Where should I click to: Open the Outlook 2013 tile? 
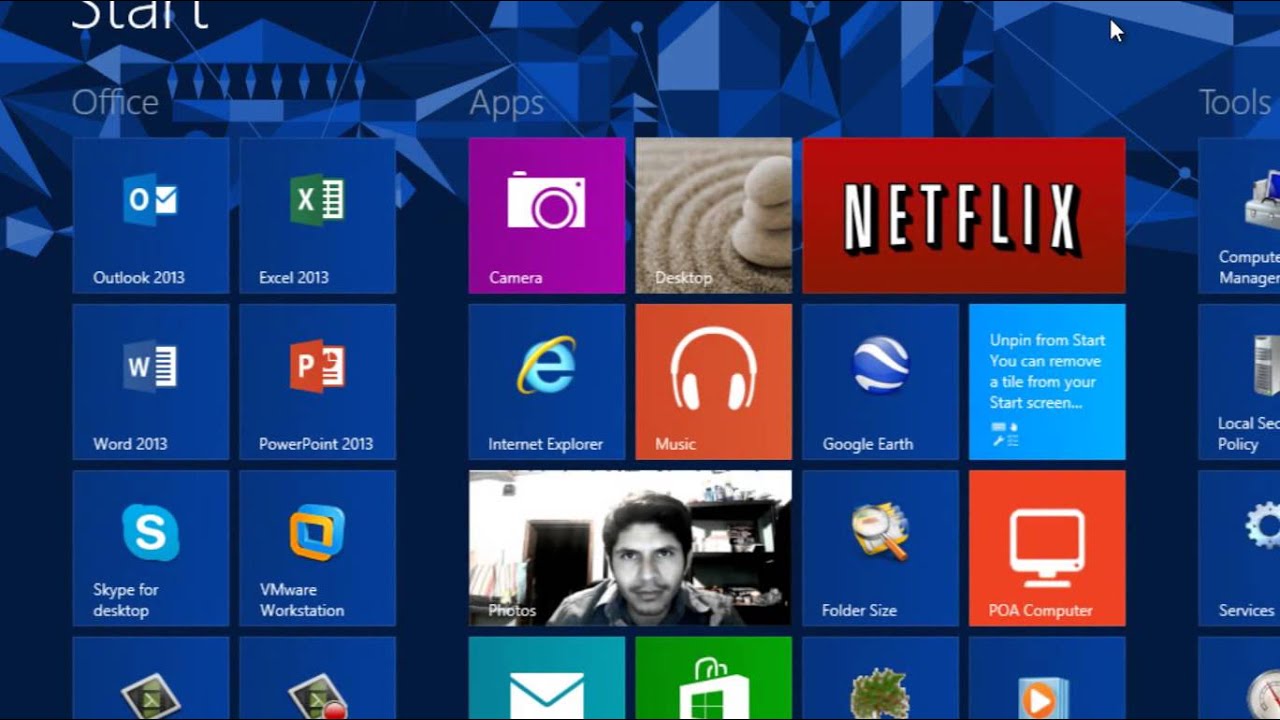click(150, 215)
